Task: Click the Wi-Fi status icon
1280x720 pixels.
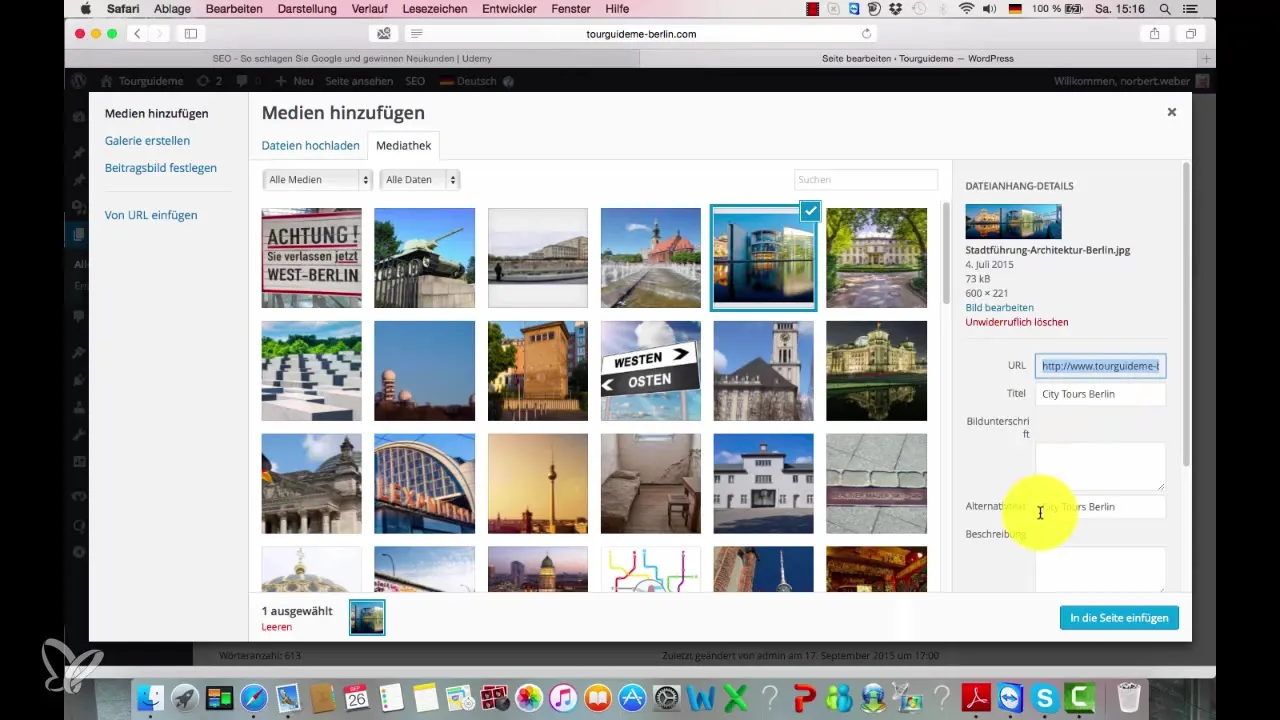Action: [x=966, y=9]
